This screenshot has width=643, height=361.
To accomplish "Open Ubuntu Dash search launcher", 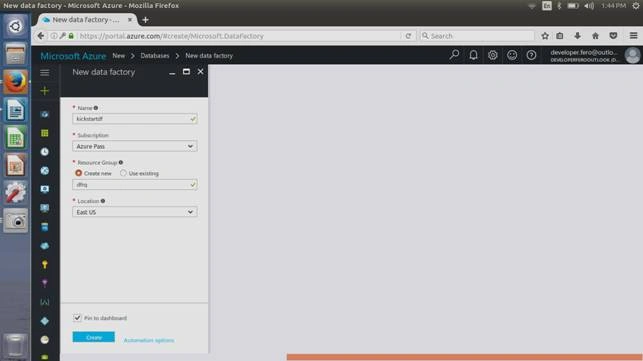I will [15, 27].
